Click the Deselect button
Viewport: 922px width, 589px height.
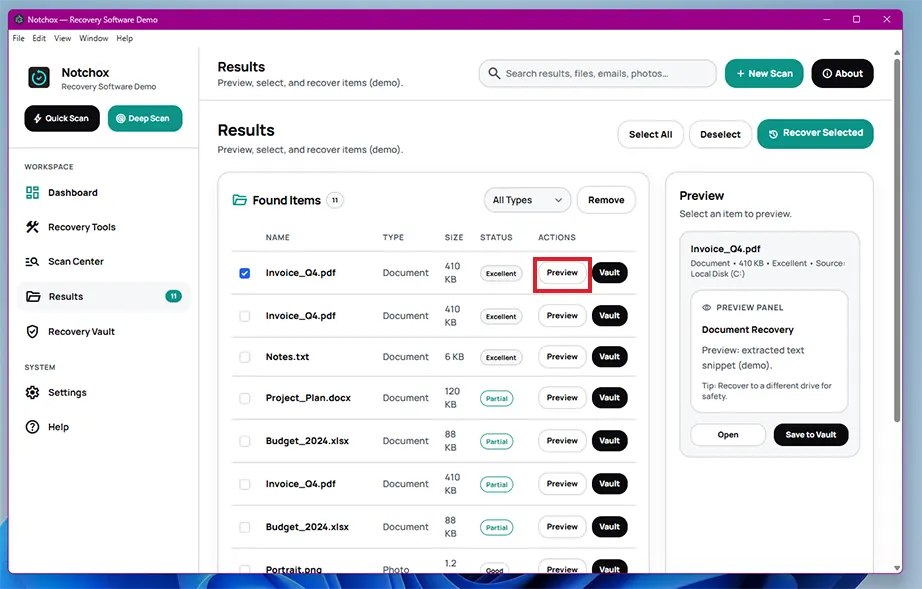point(720,134)
